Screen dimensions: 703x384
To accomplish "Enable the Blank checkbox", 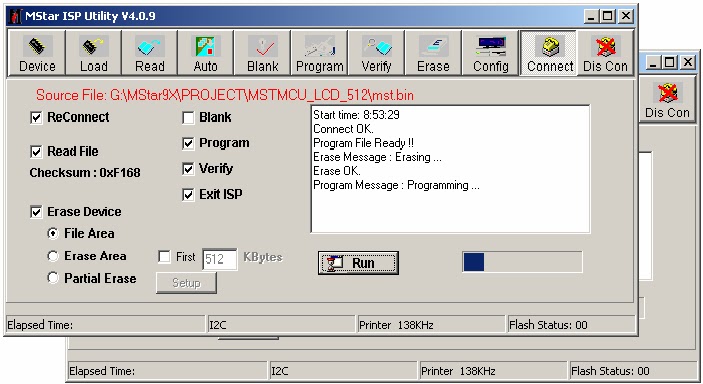I will [188, 118].
